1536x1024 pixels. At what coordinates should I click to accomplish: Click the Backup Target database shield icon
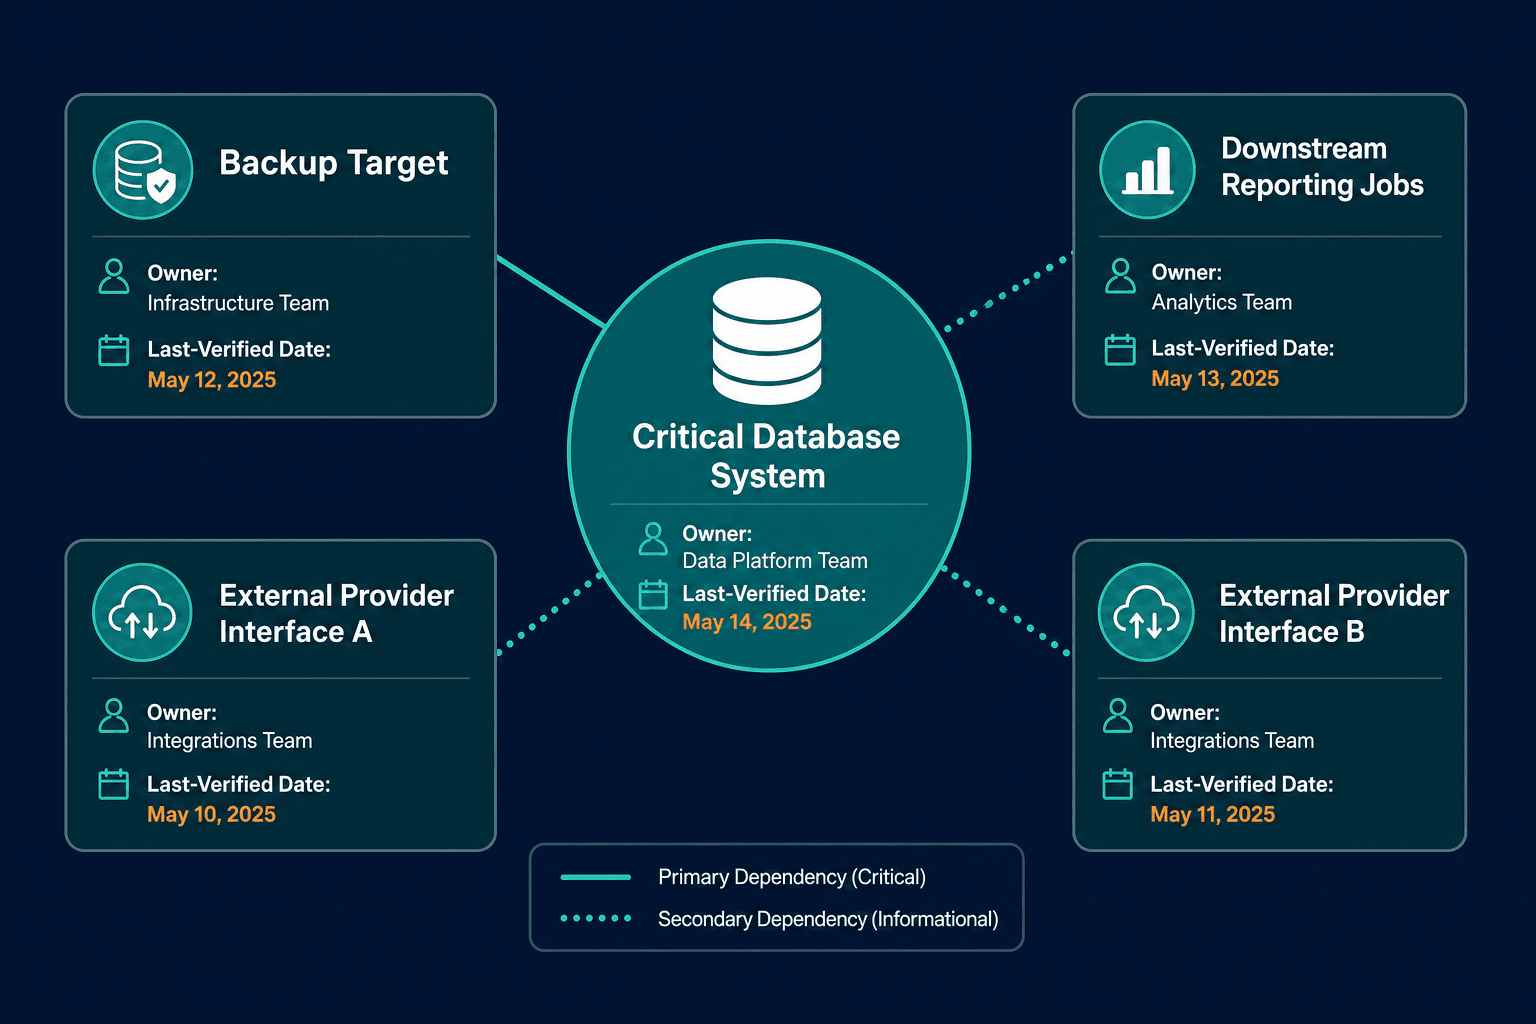143,170
